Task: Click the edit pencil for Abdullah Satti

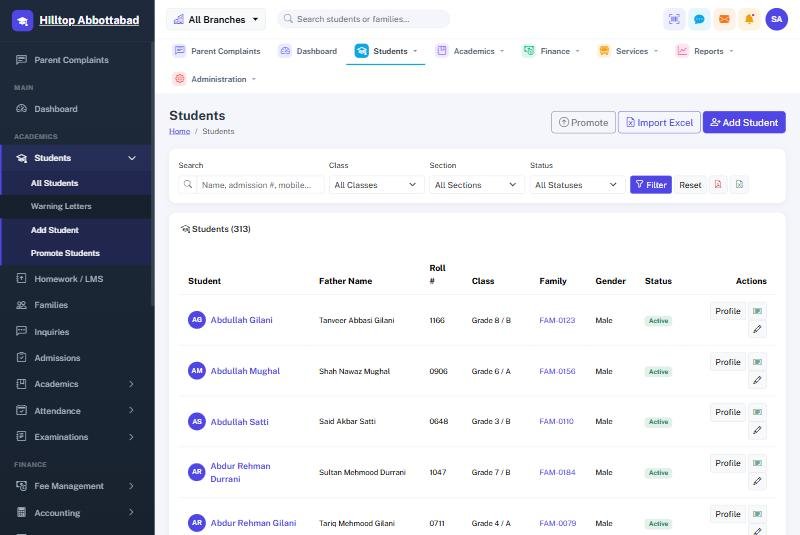Action: [x=757, y=430]
